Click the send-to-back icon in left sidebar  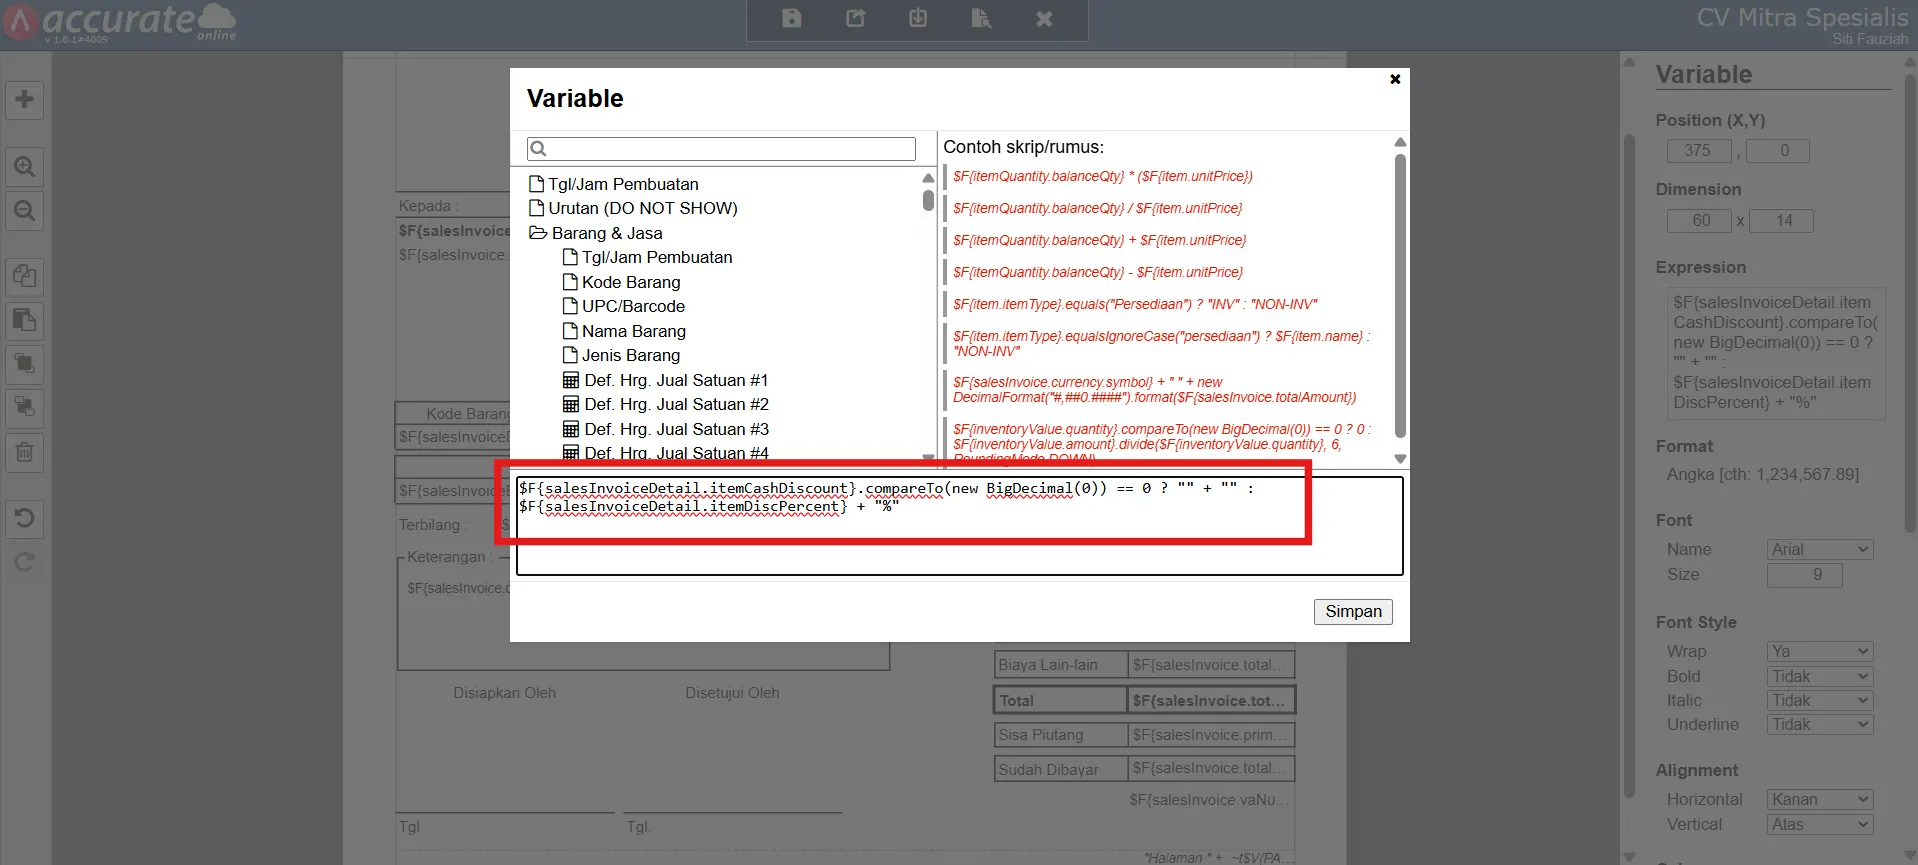25,407
